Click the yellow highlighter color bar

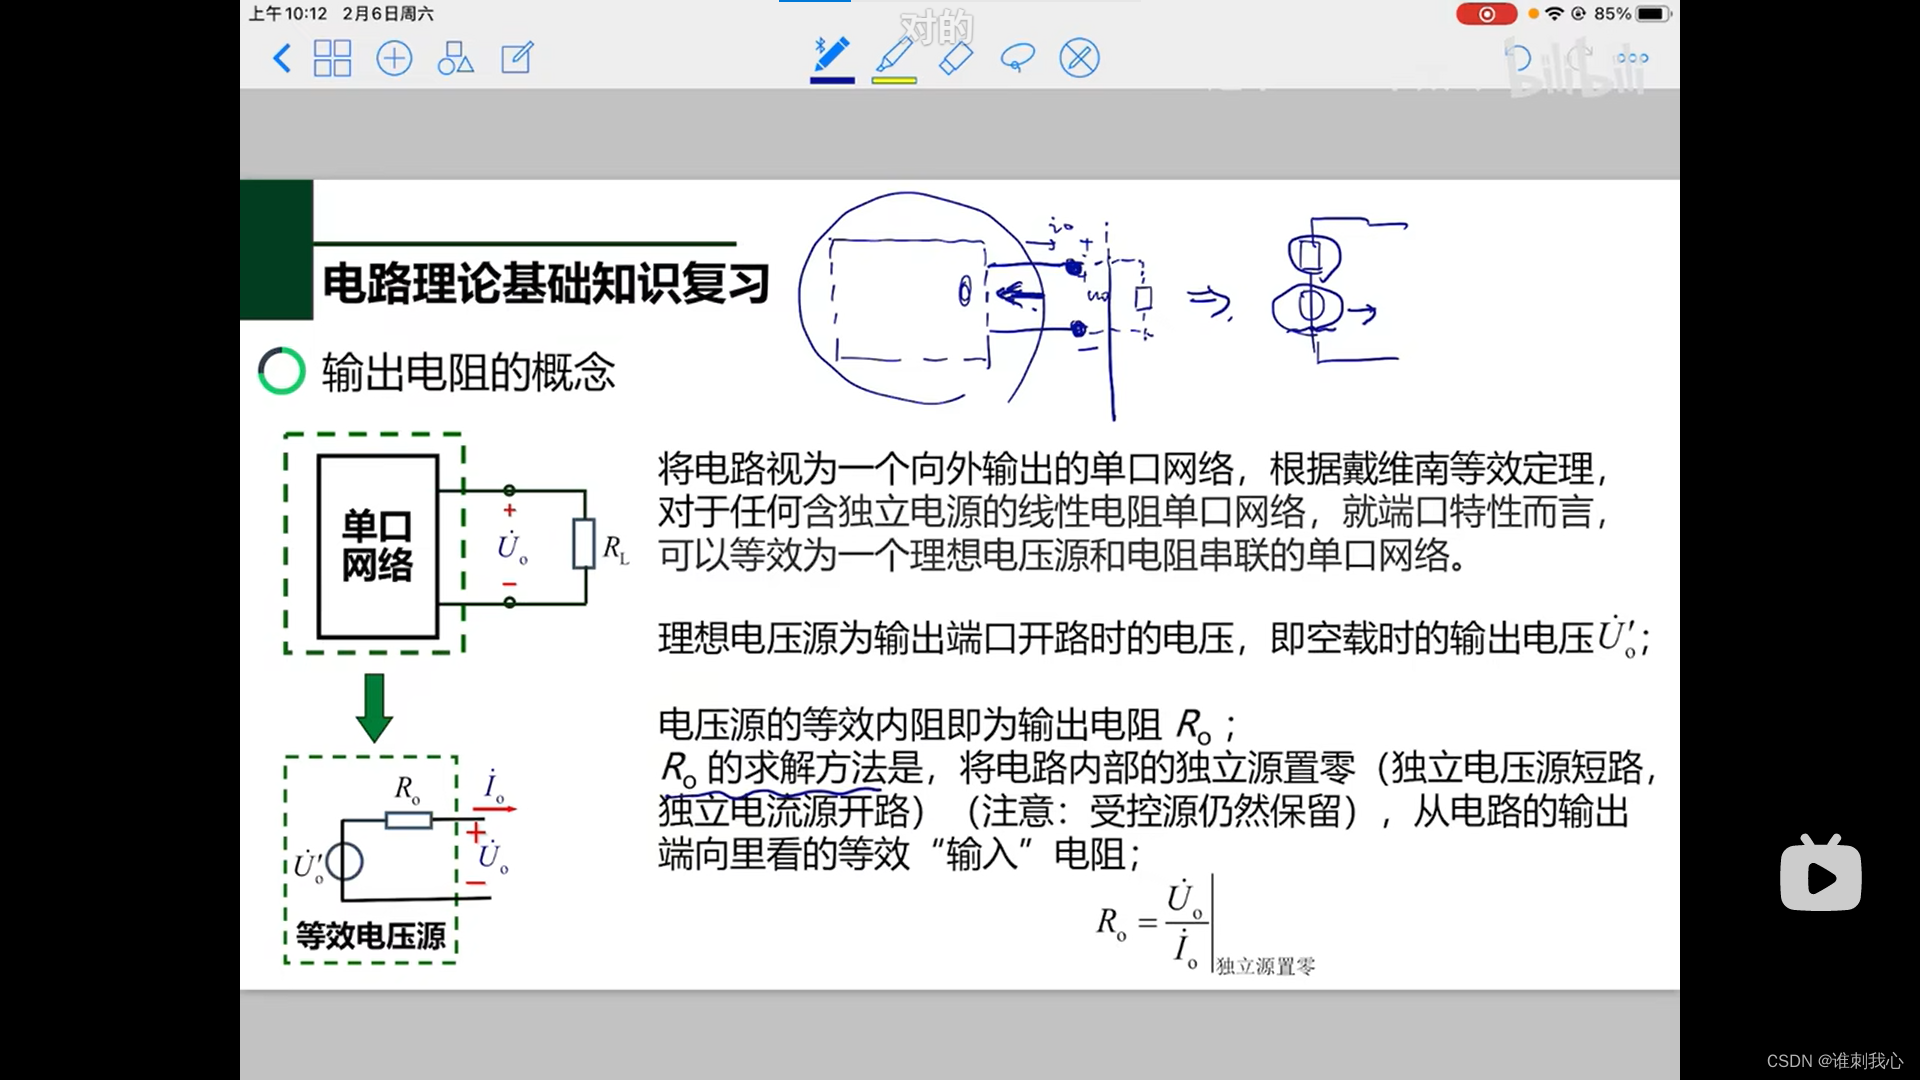pyautogui.click(x=894, y=80)
